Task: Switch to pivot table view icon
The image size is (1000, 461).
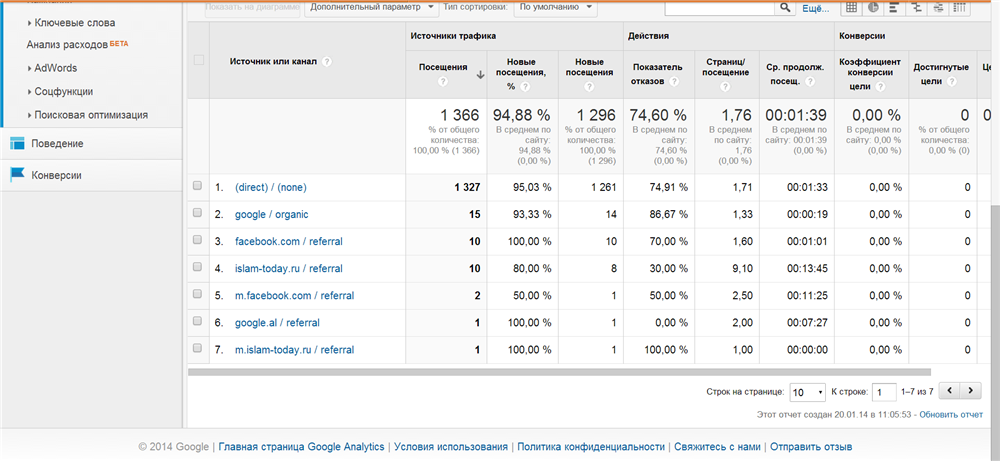Action: tap(960, 8)
